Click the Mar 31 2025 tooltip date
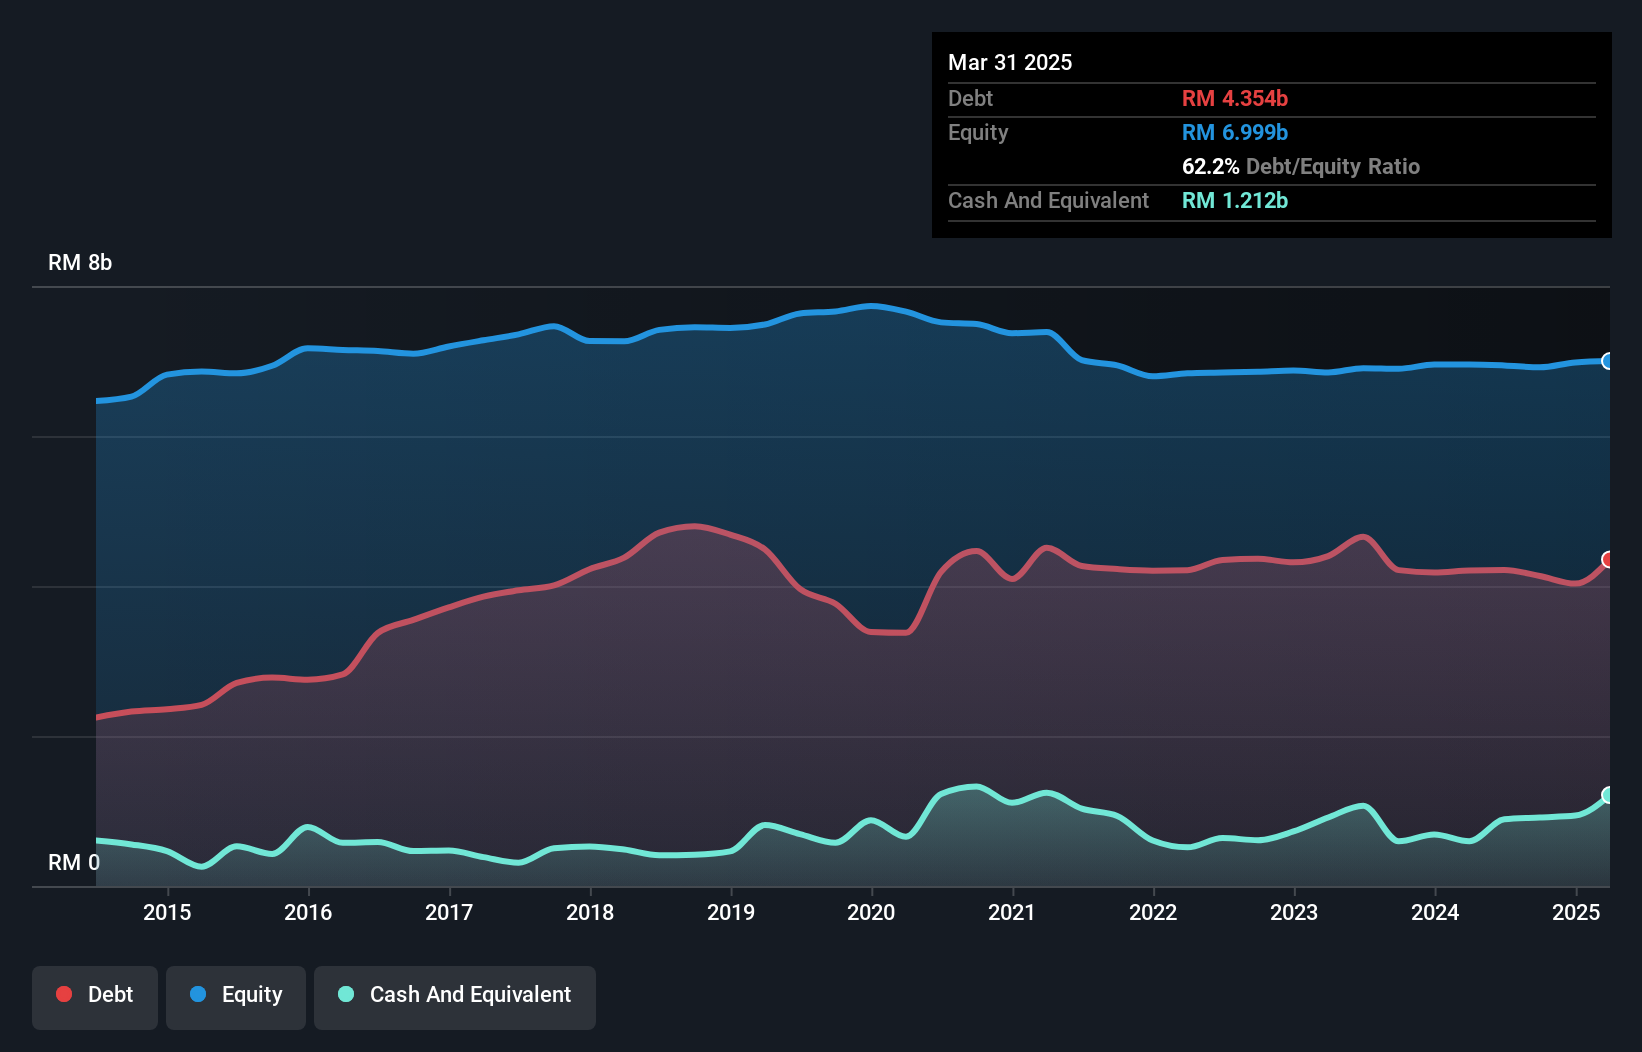The width and height of the screenshot is (1642, 1052). (x=1010, y=62)
